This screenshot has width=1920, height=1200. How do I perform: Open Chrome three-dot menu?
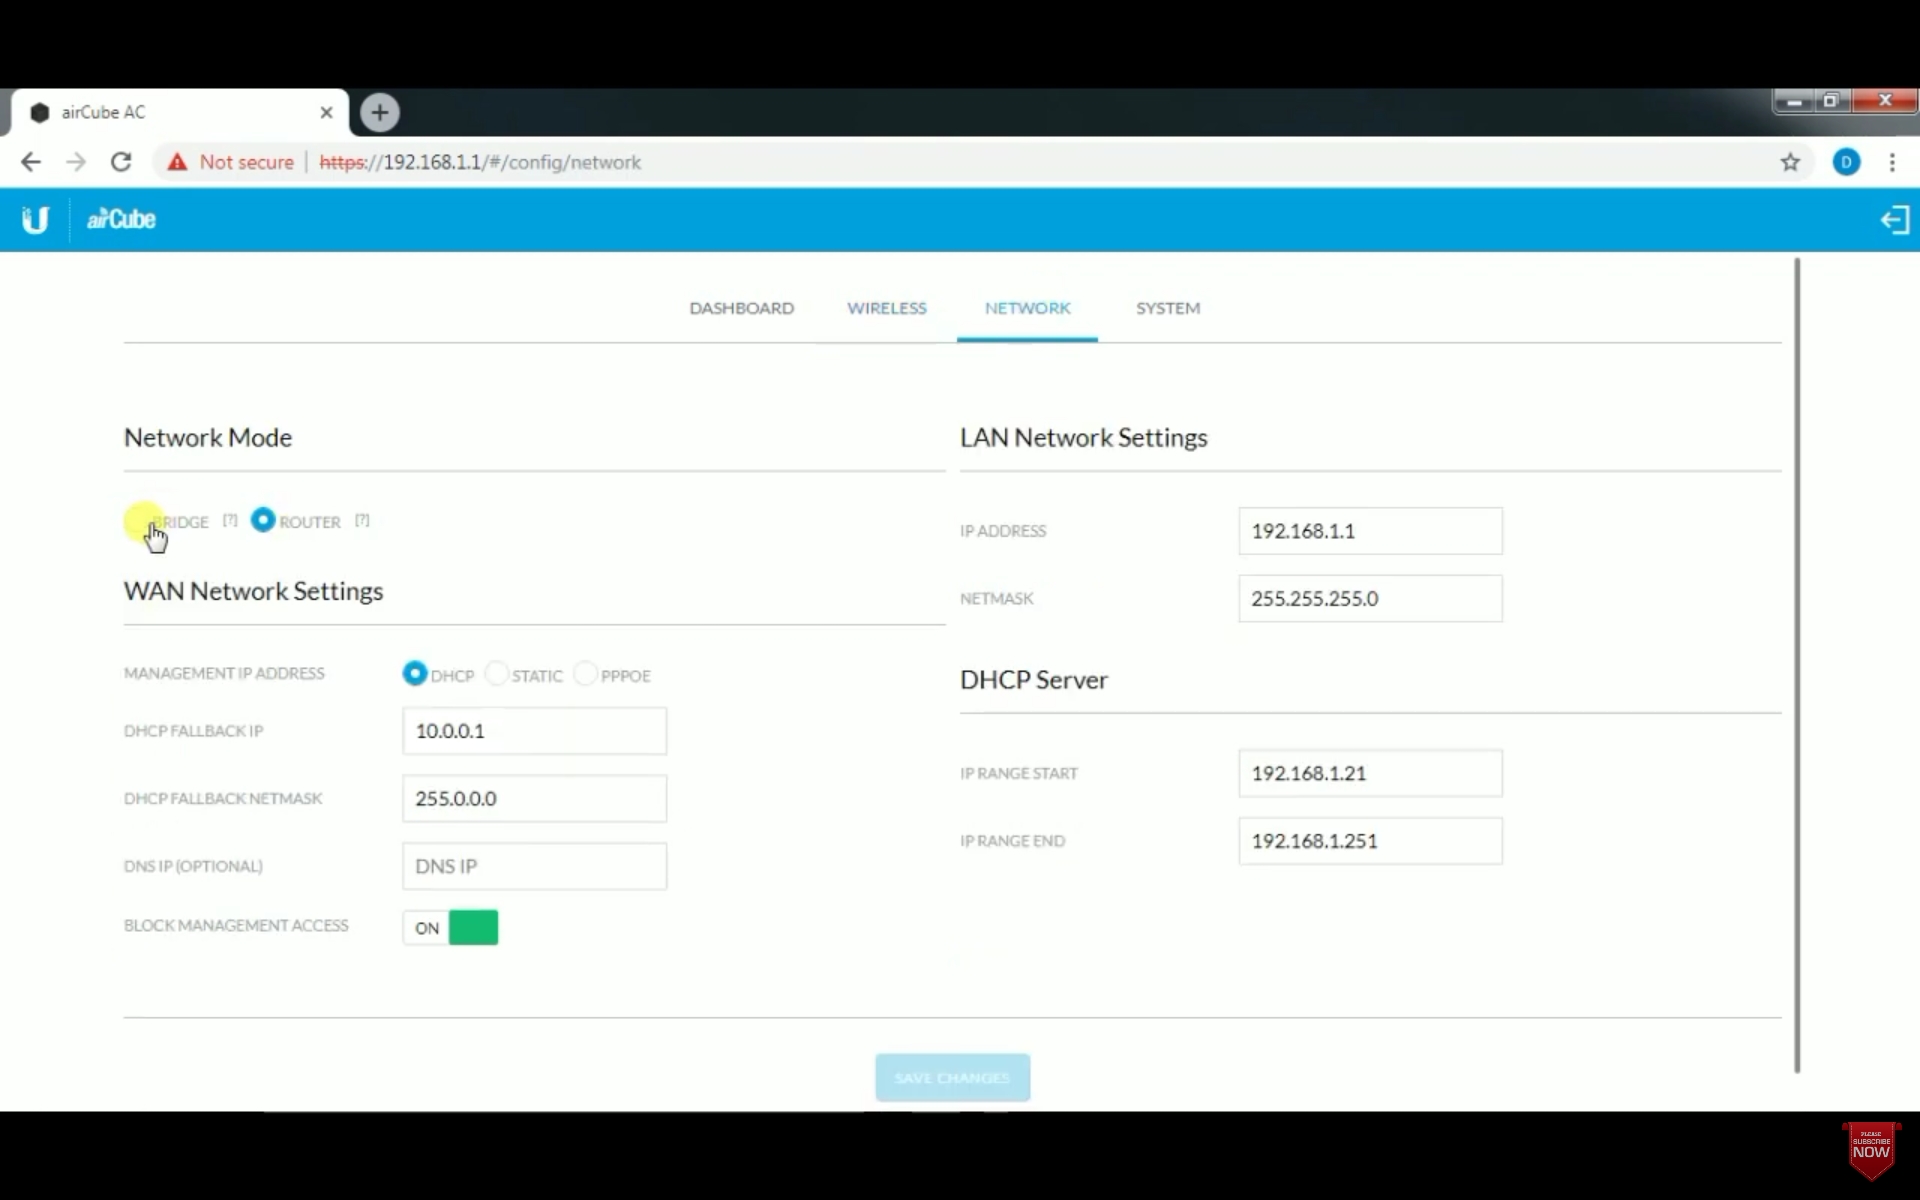pyautogui.click(x=1891, y=162)
